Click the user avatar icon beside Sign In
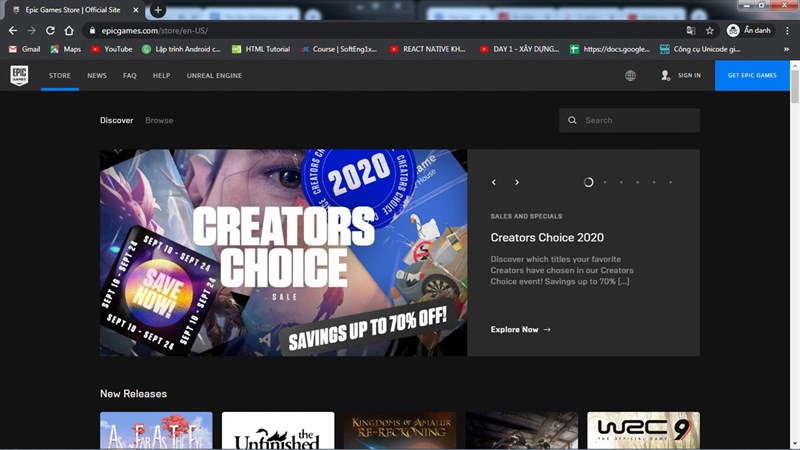 coord(665,76)
